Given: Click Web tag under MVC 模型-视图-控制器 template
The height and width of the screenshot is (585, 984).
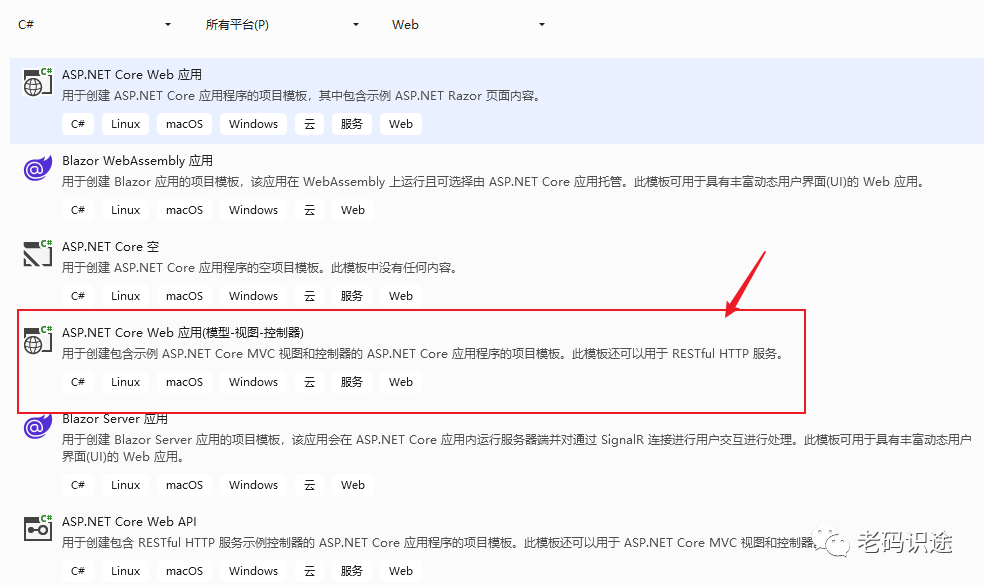Looking at the screenshot, I should point(401,382).
